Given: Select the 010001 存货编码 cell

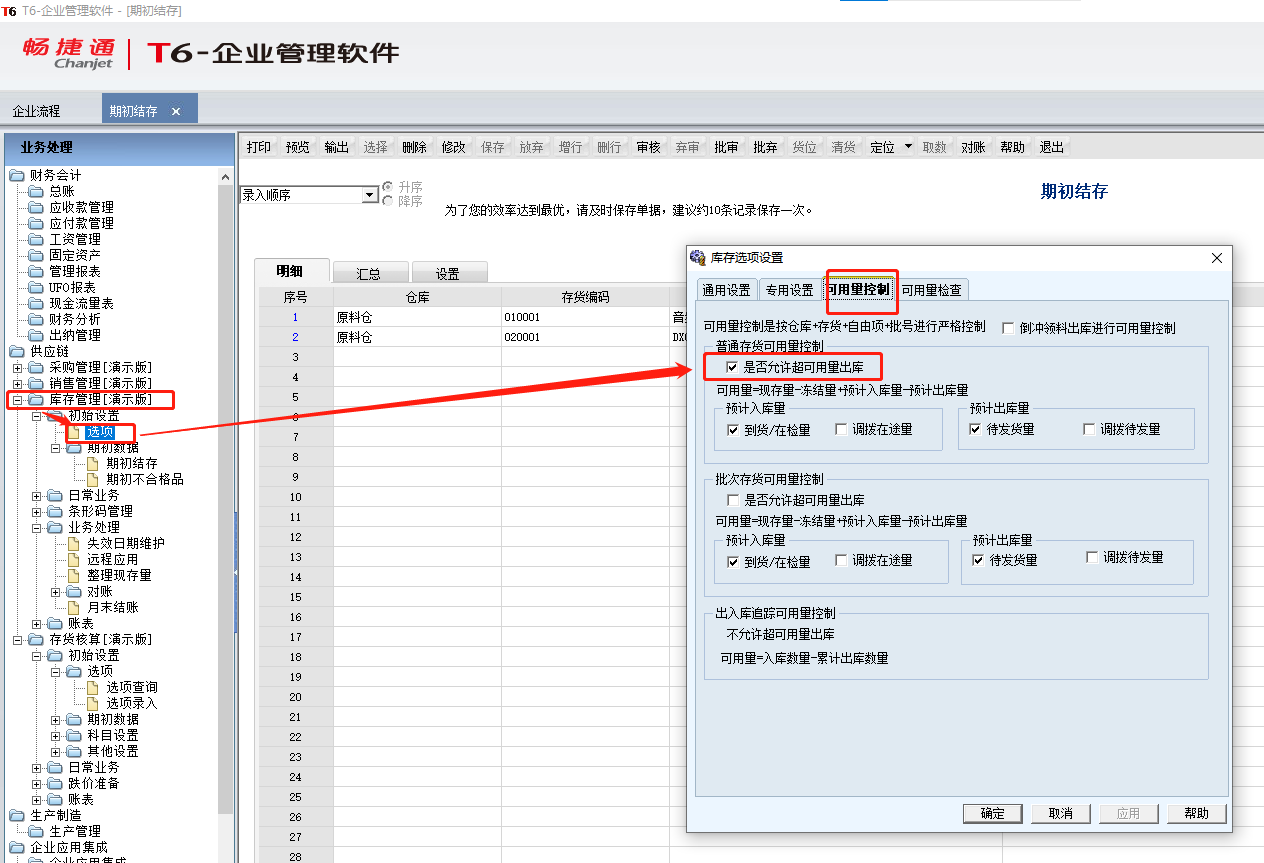Looking at the screenshot, I should click(x=586, y=317).
